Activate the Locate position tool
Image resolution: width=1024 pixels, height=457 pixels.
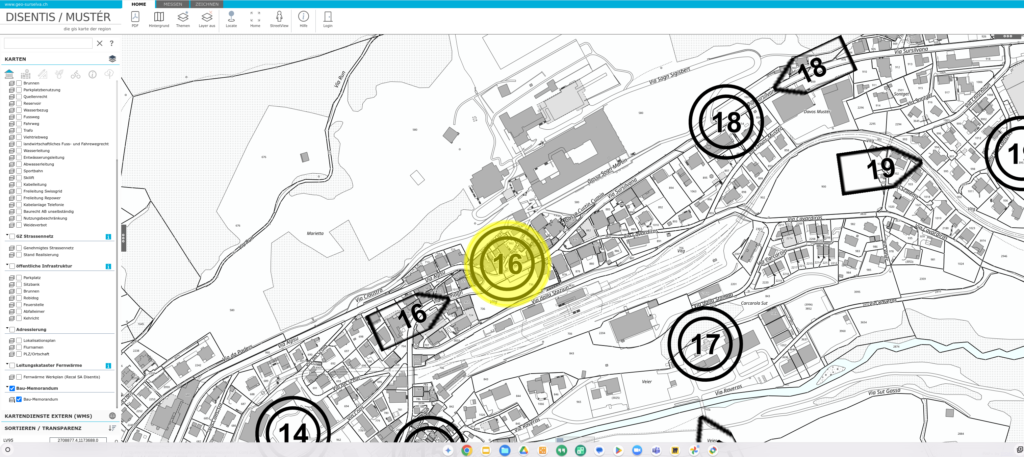coord(231,18)
